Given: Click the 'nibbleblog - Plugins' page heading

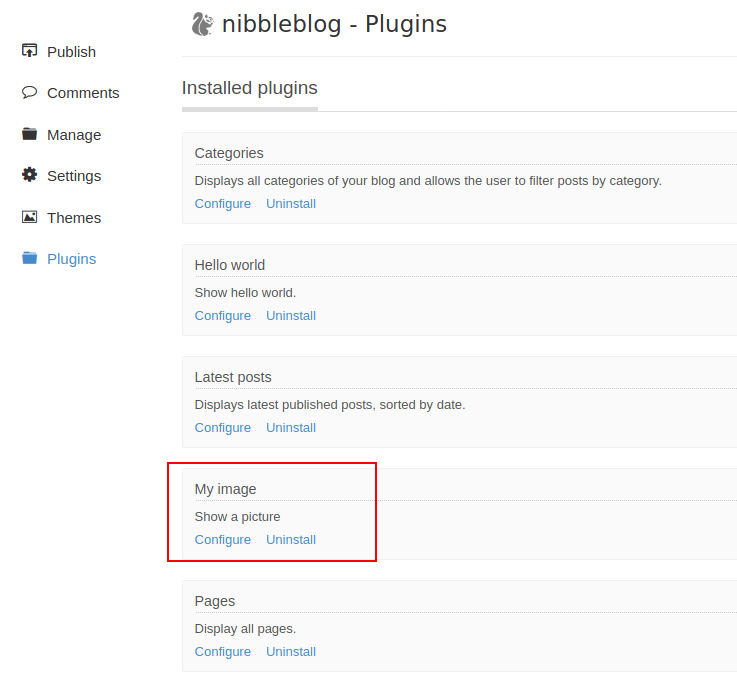Looking at the screenshot, I should click(334, 24).
